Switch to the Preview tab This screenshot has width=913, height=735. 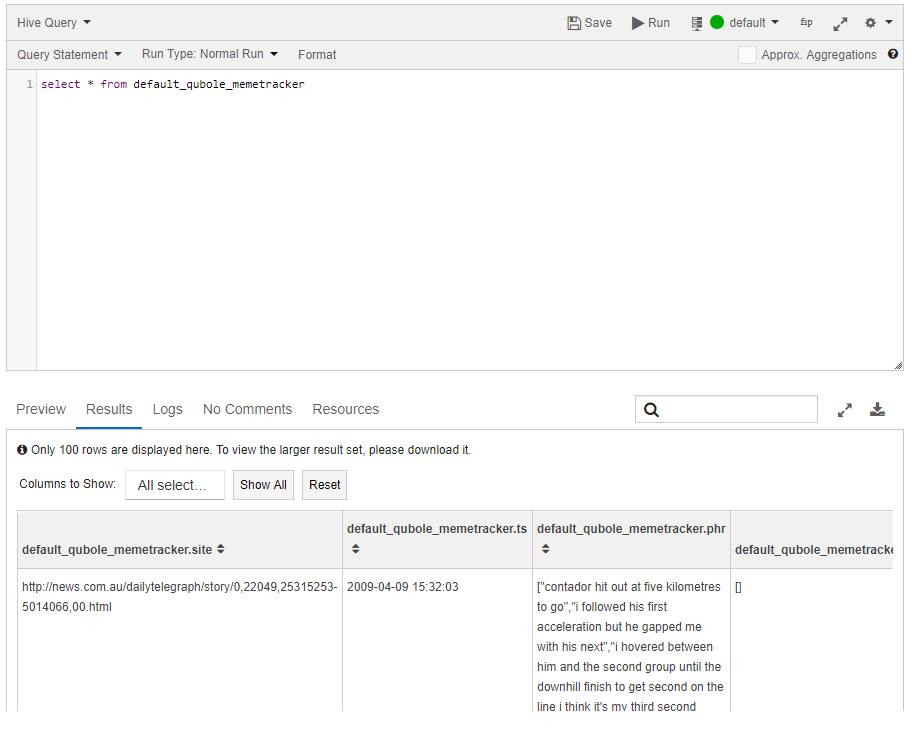[x=41, y=409]
